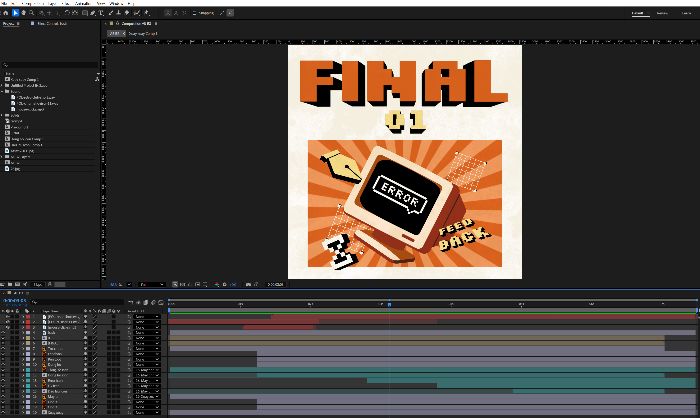Viewport: 700px width, 418px height.
Task: Expand the topmost red-labeled layer
Action: pyautogui.click(x=24, y=317)
